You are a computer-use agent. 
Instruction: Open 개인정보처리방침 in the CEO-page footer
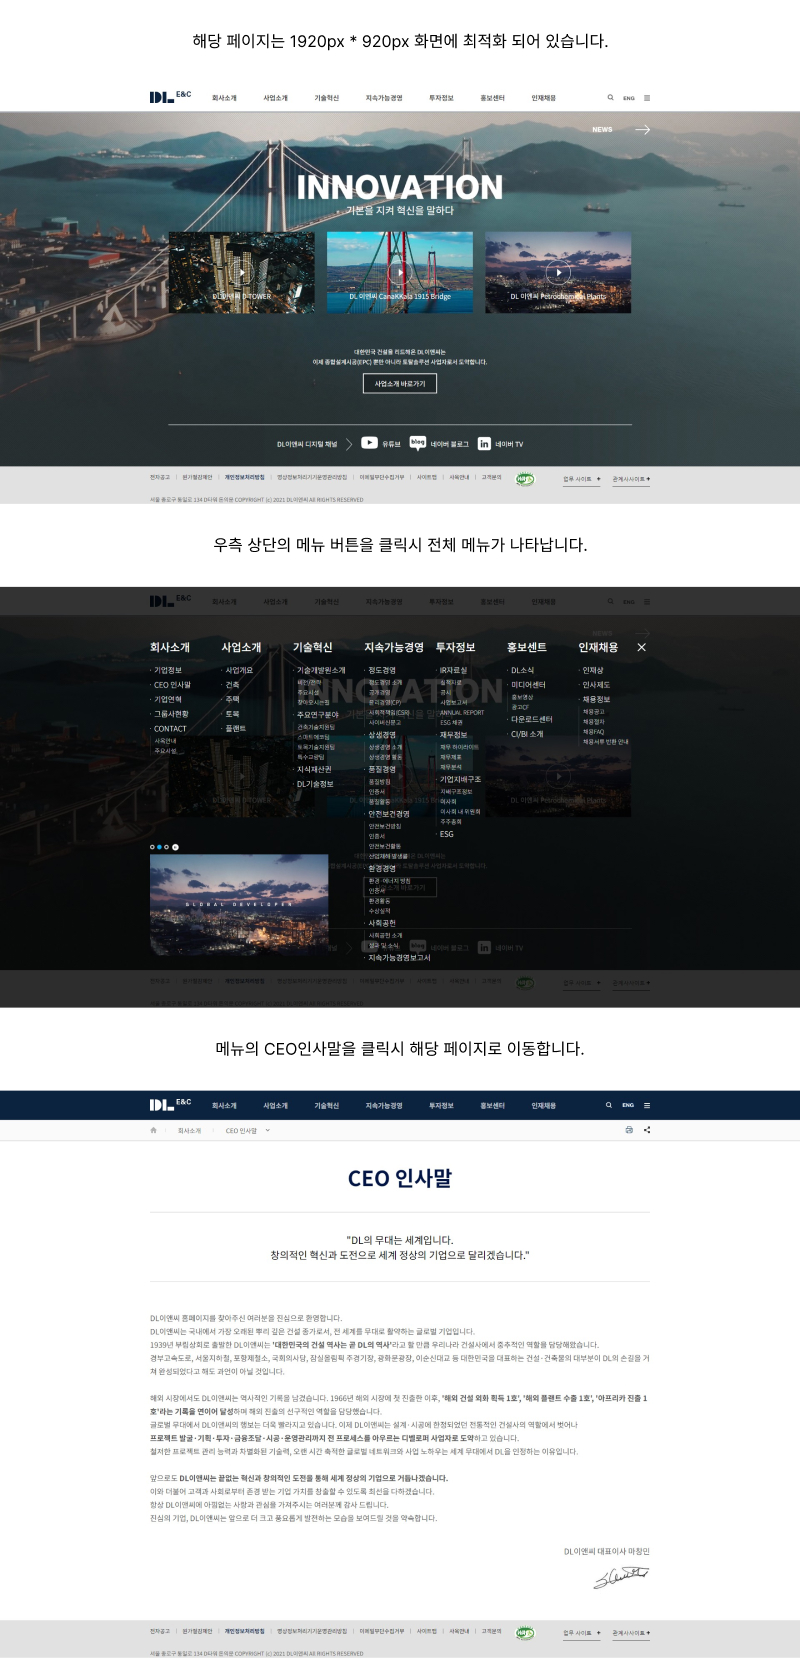(244, 1631)
